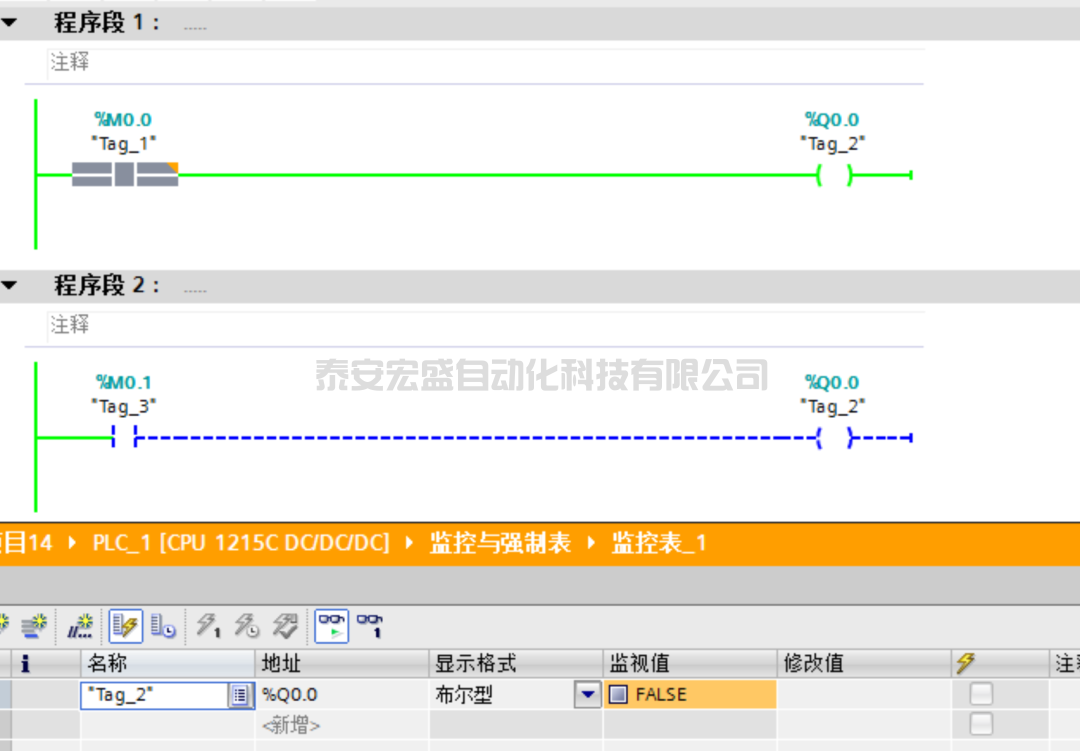
Task: Check the modify checkbox in the new row
Action: tap(982, 724)
